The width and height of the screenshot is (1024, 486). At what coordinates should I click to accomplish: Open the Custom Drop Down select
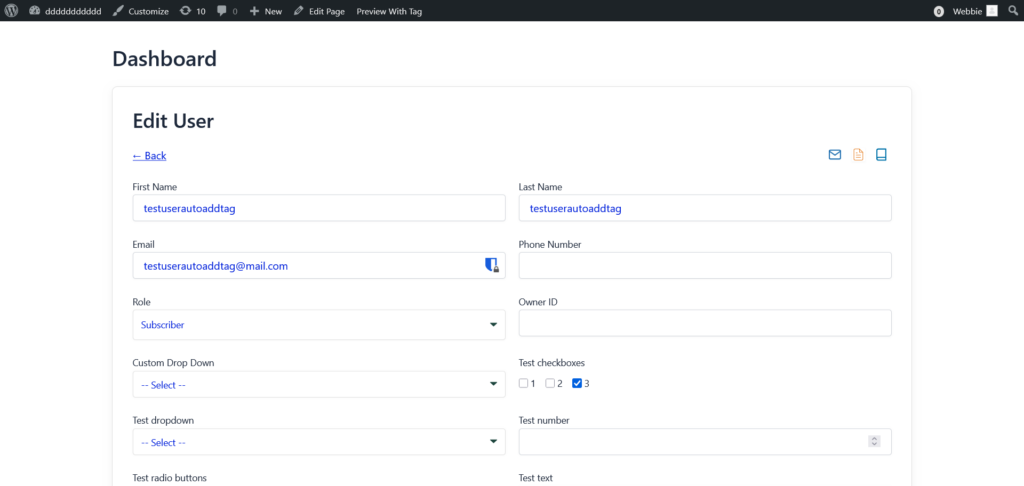[x=319, y=385]
